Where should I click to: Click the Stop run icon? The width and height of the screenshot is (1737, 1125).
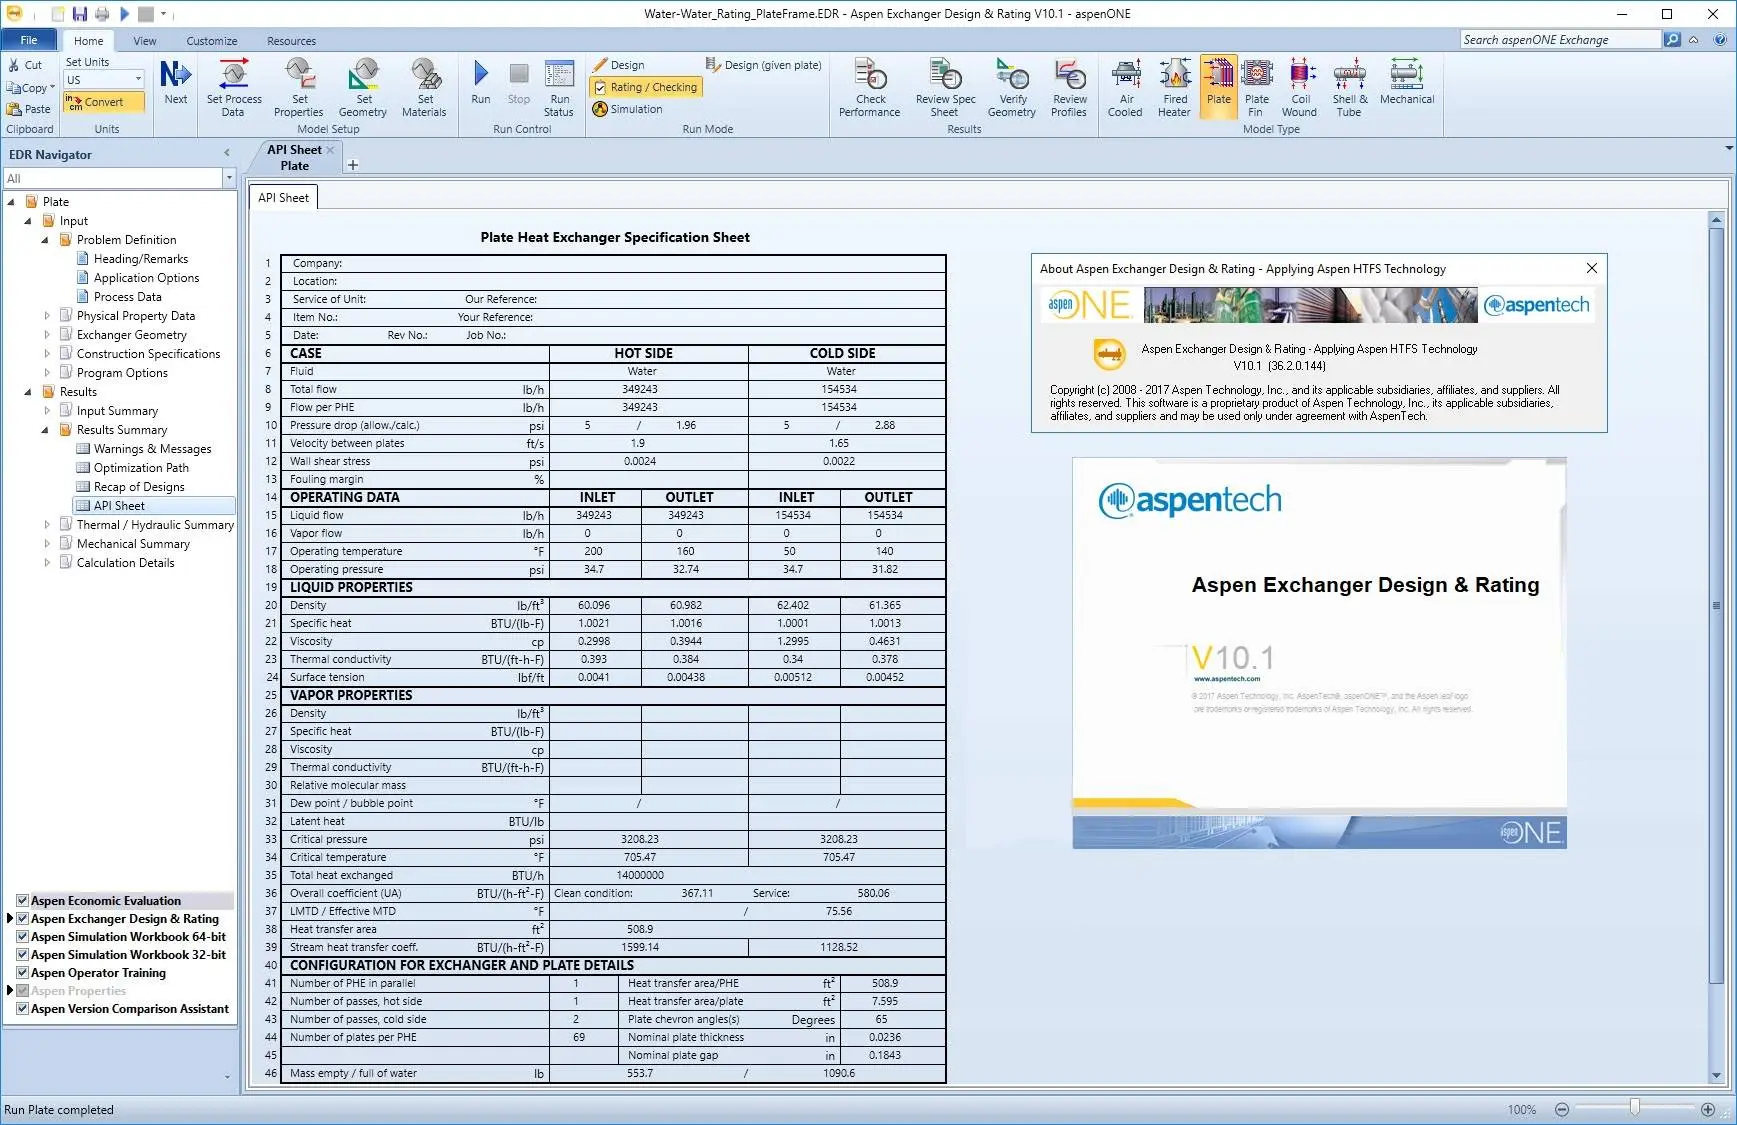[x=518, y=82]
